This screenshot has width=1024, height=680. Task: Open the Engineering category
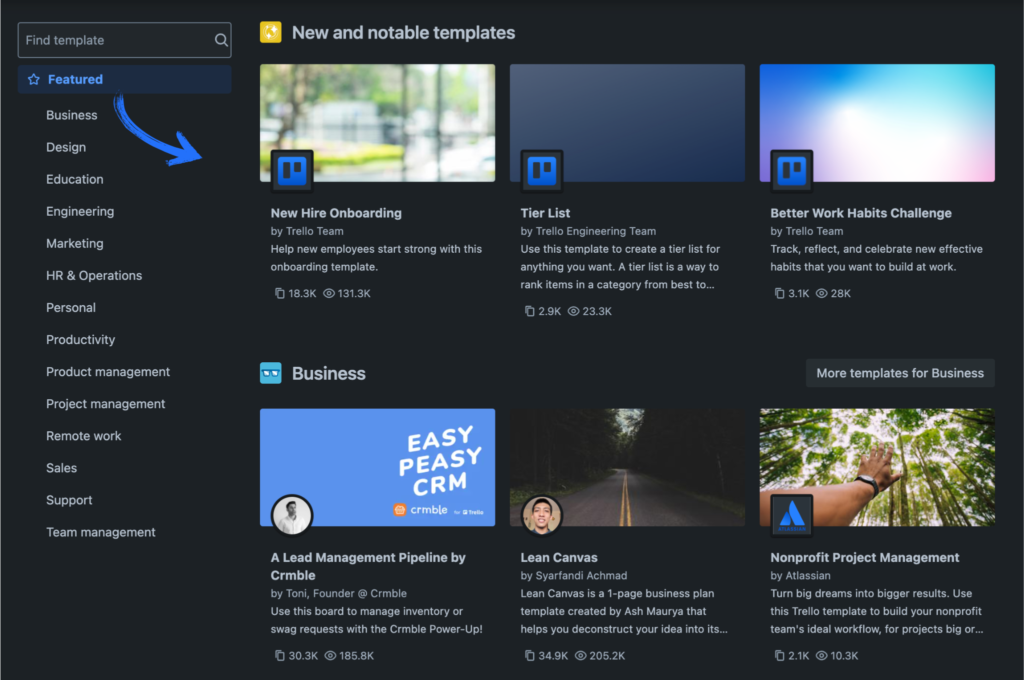[x=80, y=211]
